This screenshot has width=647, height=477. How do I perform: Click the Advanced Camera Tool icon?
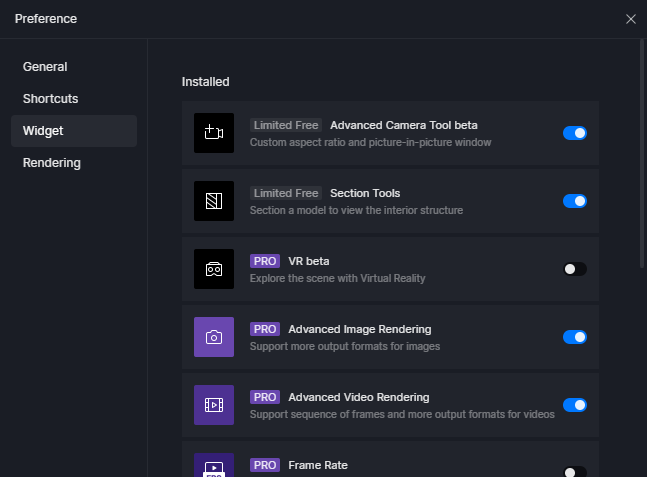(214, 133)
